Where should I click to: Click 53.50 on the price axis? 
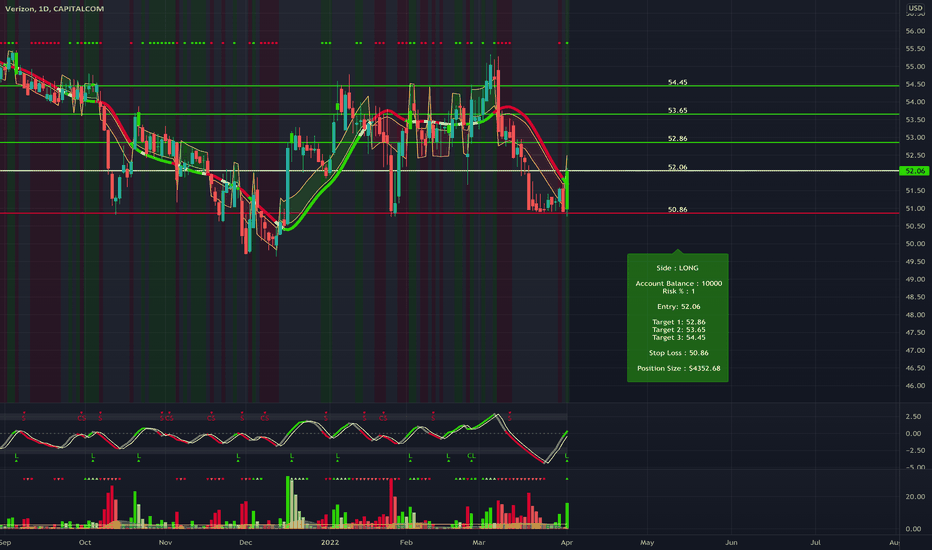(915, 120)
